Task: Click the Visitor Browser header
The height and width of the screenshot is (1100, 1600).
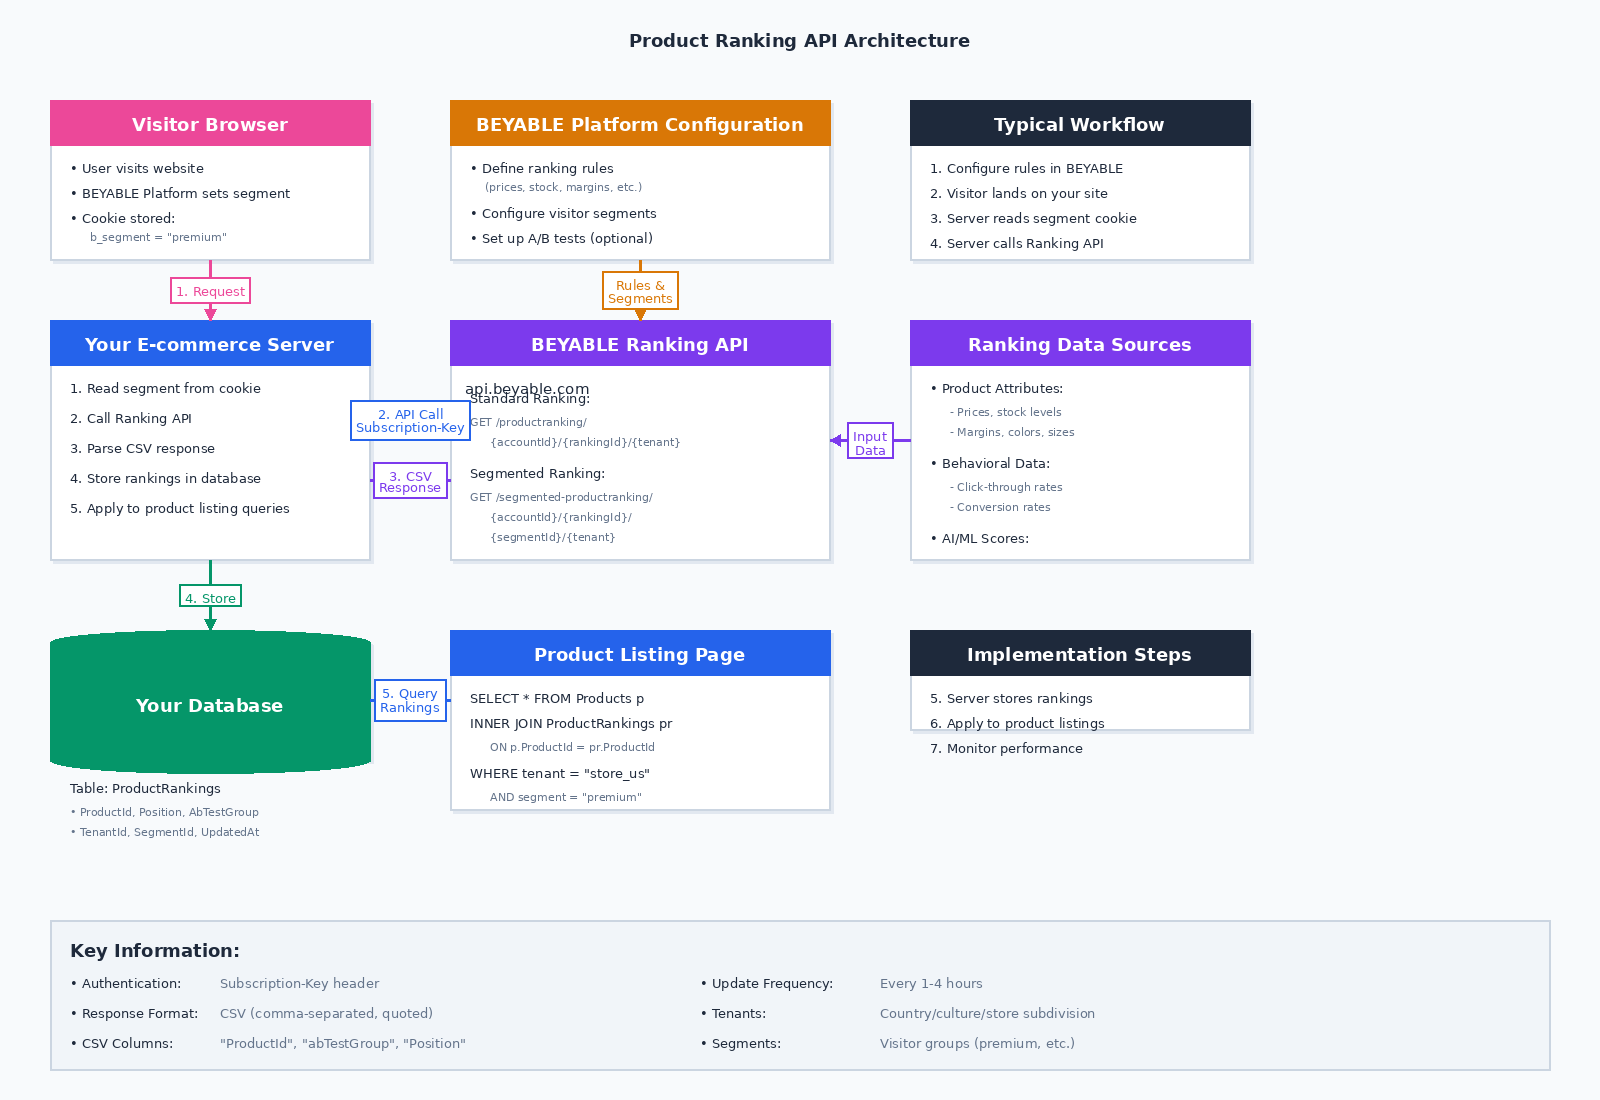Action: click(x=210, y=124)
